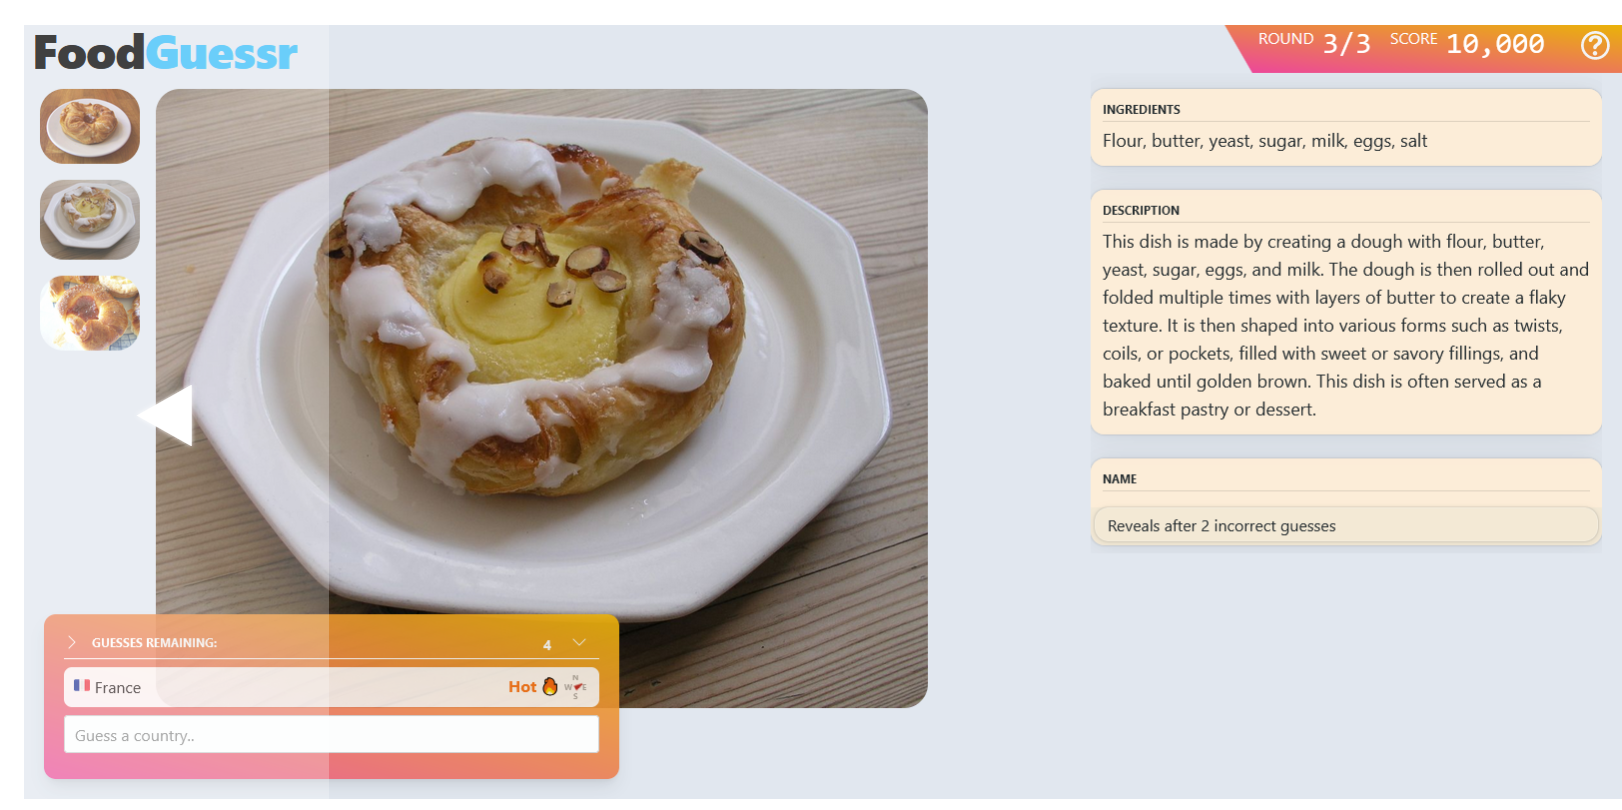
Task: Click the French flag icon
Action: tap(82, 686)
